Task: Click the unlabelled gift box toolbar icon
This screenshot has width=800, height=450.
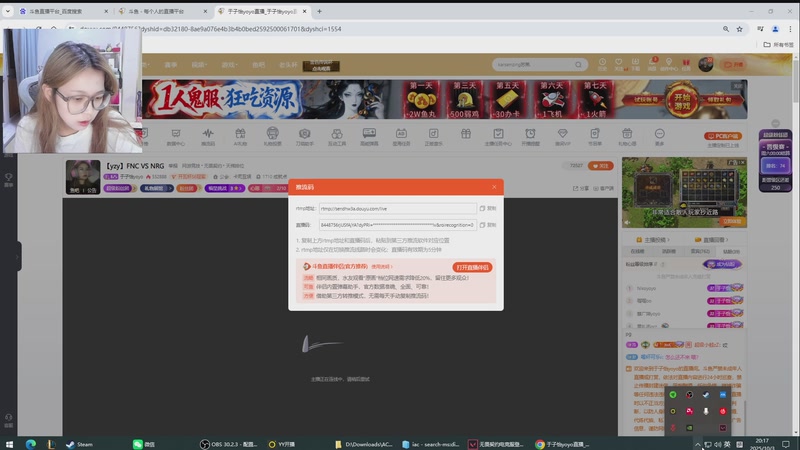Action: [x=466, y=134]
